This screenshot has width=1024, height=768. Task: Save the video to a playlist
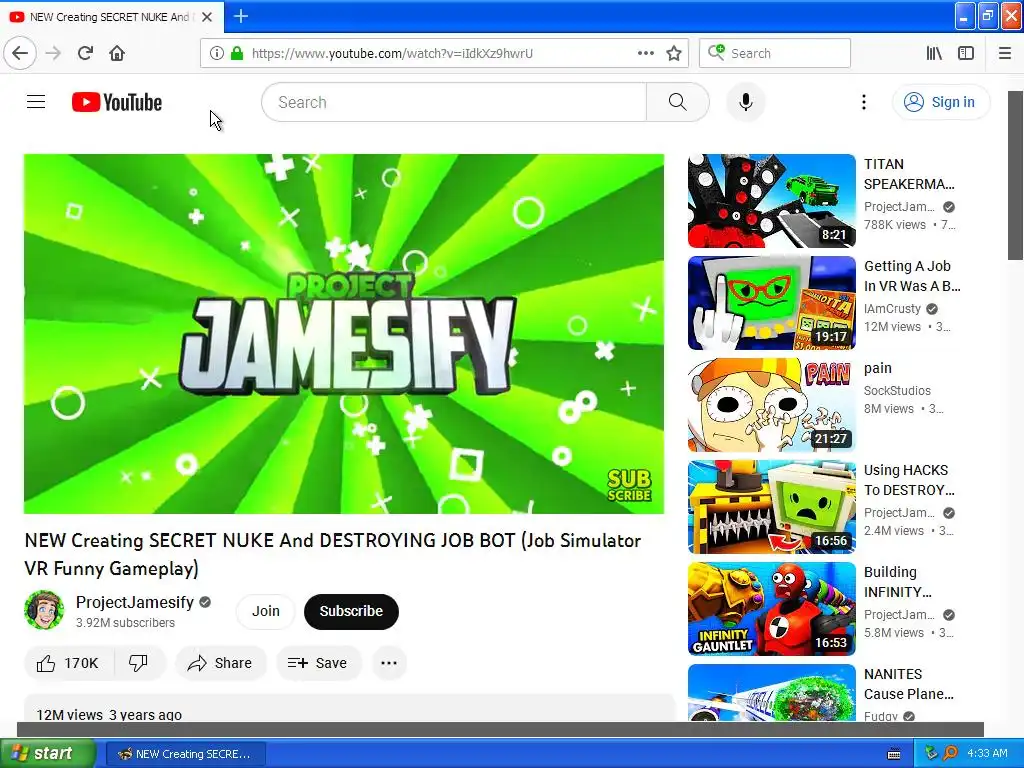click(x=318, y=663)
